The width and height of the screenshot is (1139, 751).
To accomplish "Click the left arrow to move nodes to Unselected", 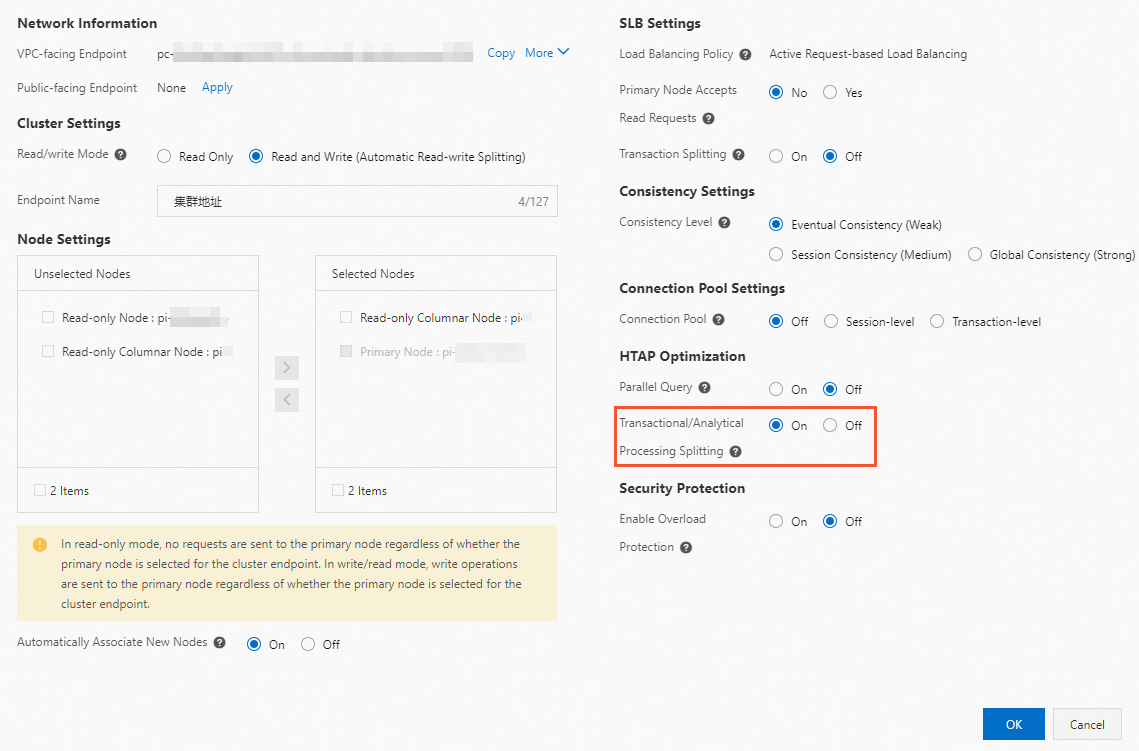I will 287,400.
